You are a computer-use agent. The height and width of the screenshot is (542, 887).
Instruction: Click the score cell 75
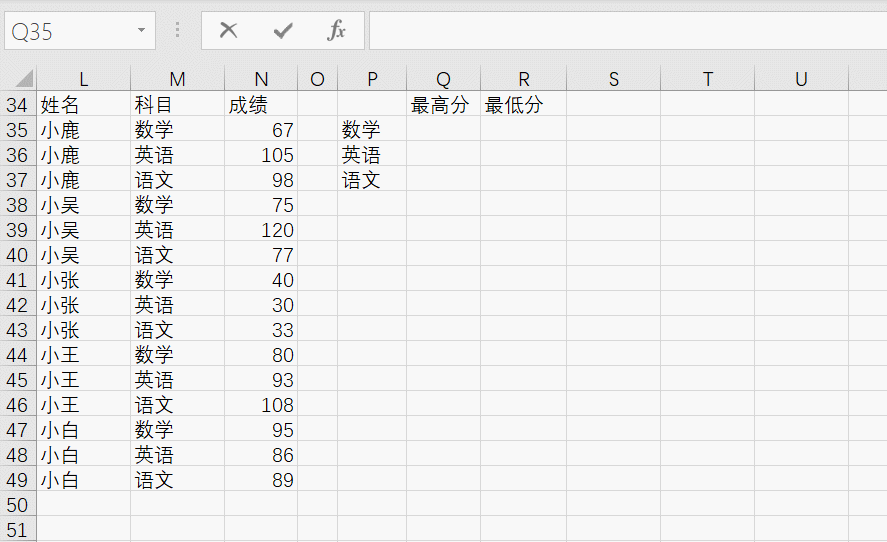coord(261,205)
